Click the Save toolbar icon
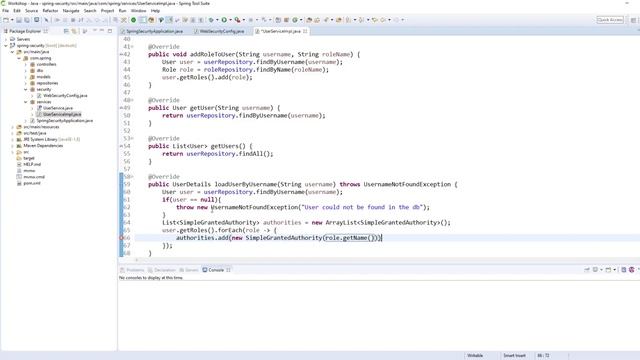The height and width of the screenshot is (360, 640). 19,20
